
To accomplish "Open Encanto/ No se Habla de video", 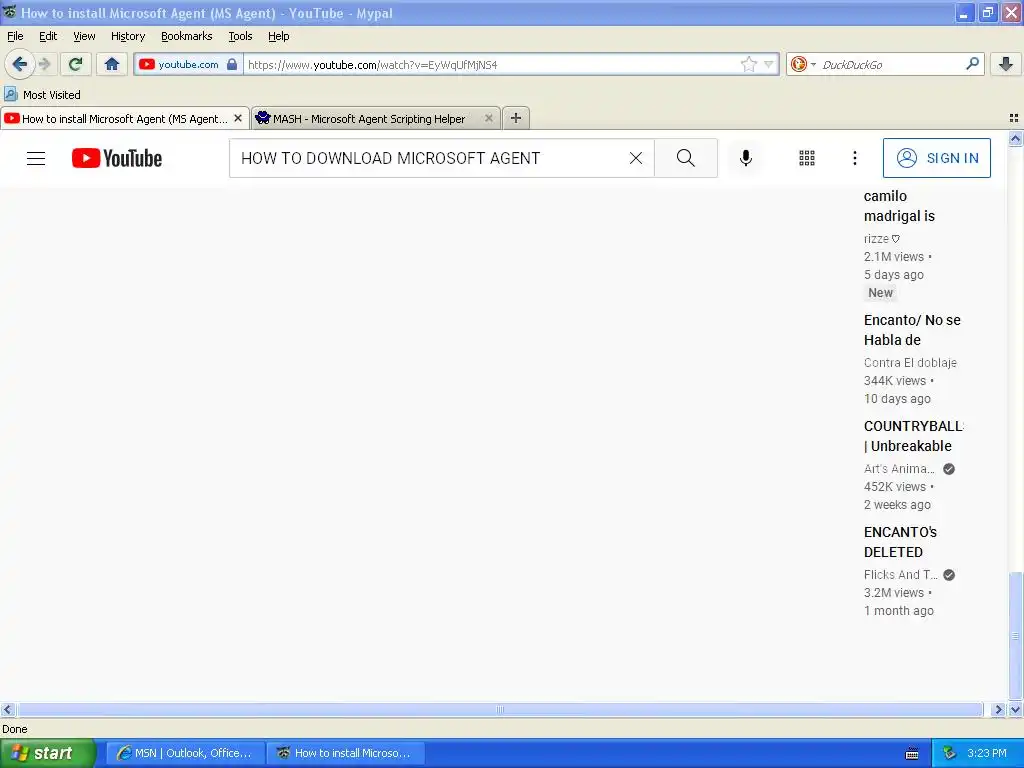I will click(x=912, y=330).
